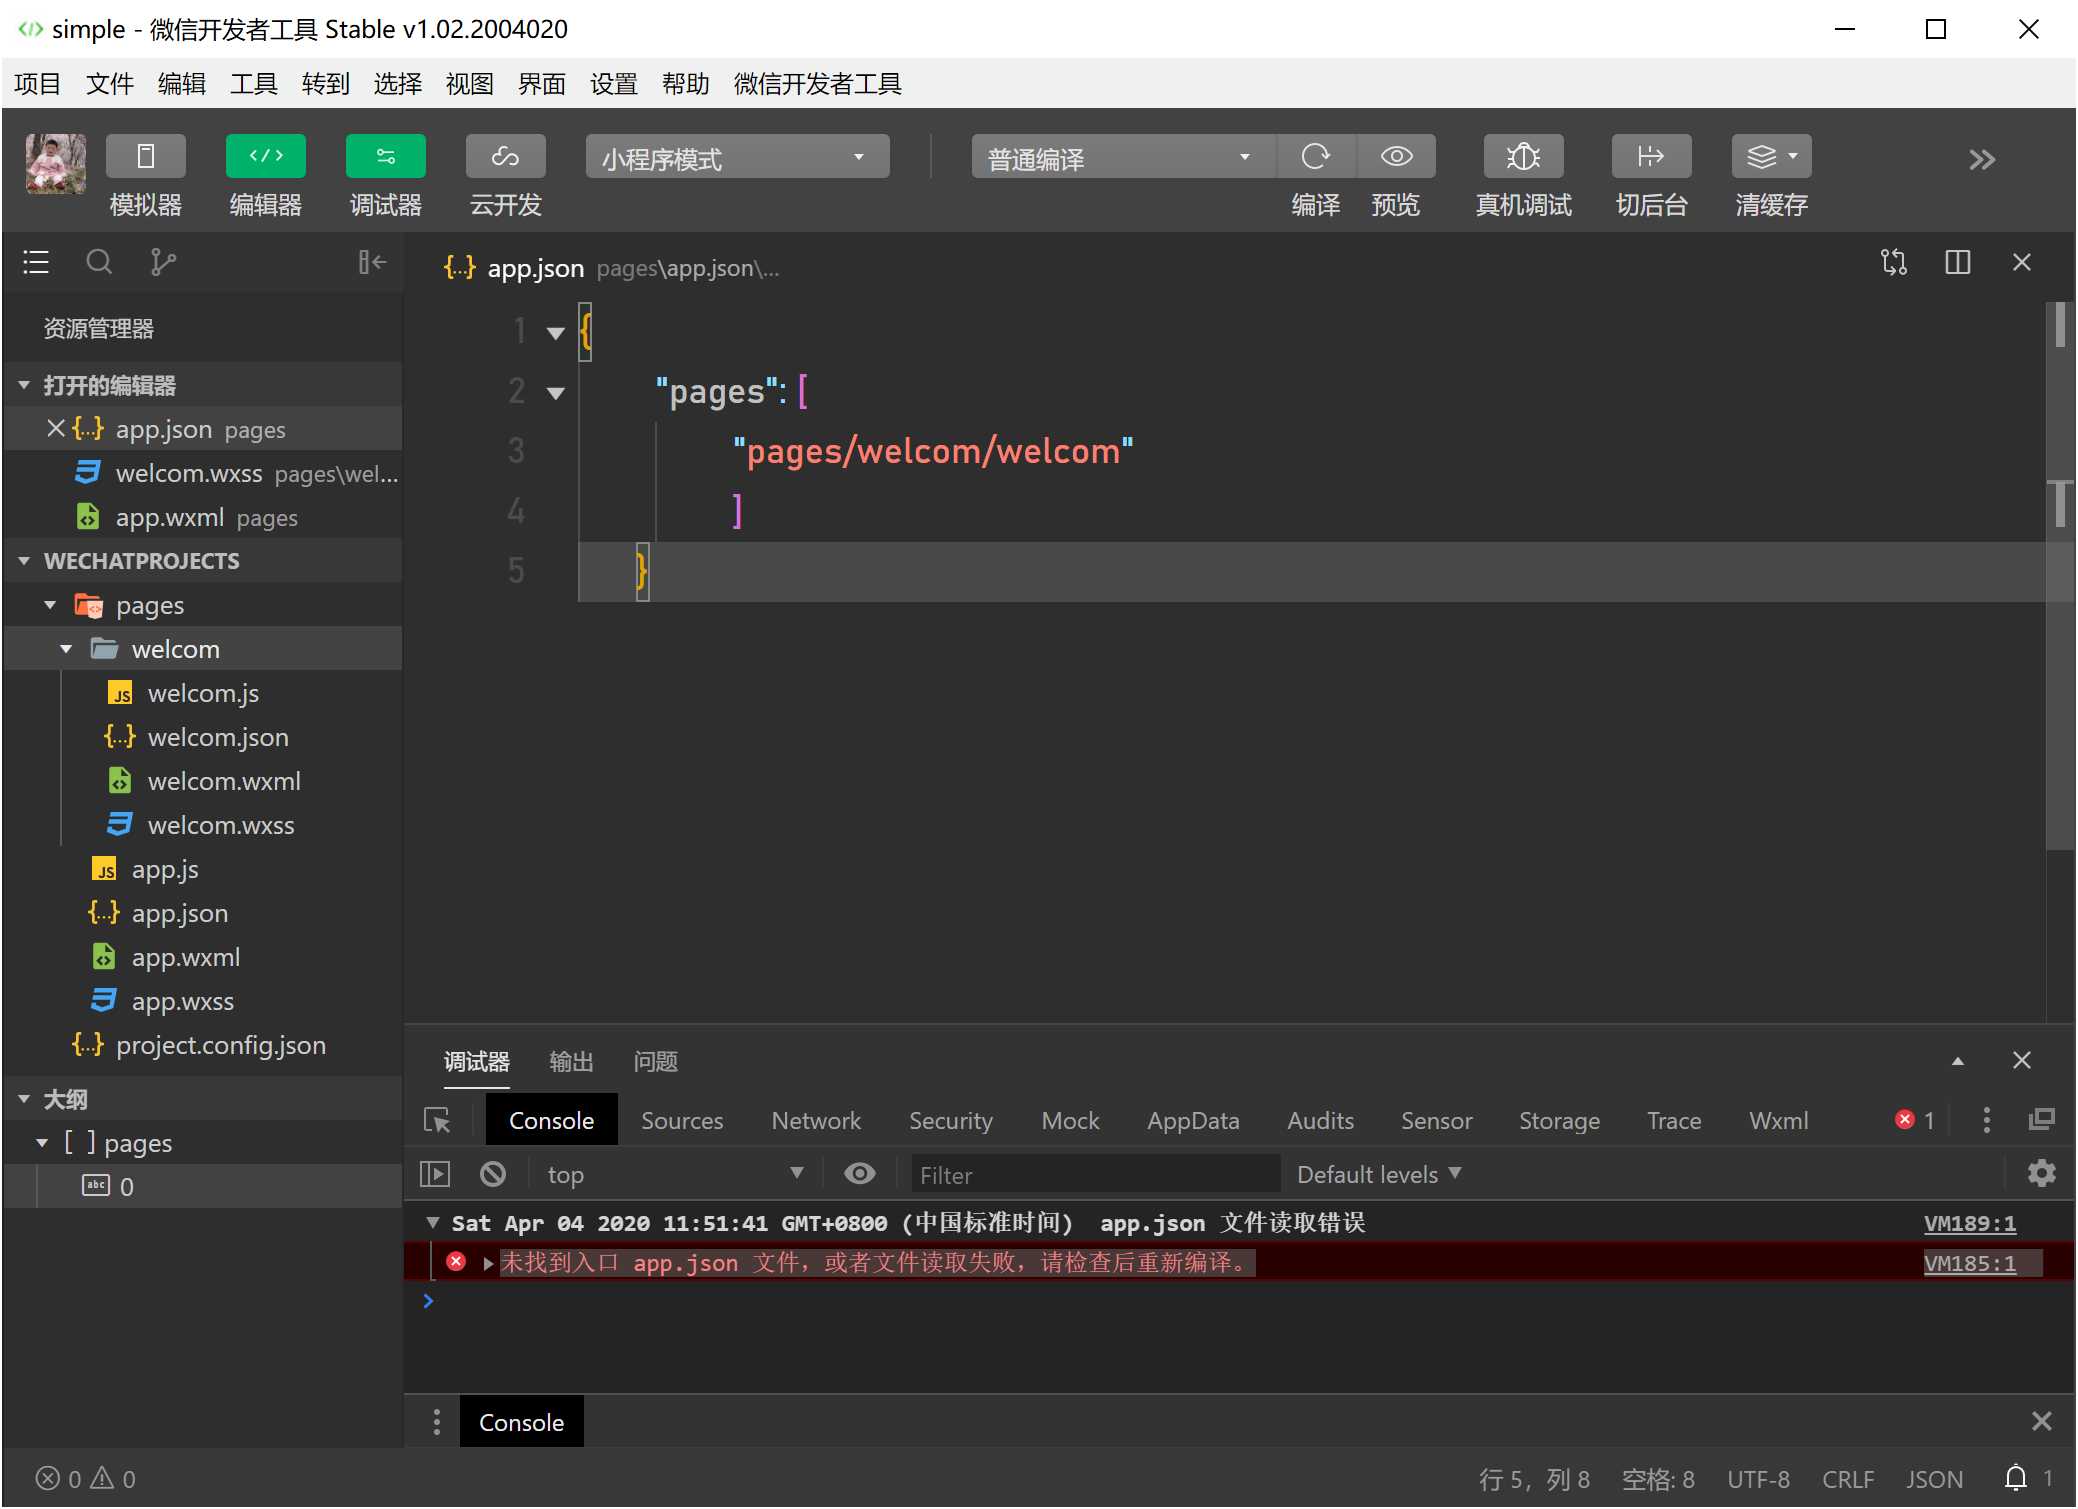This screenshot has height=1509, width=2078.
Task: Fold code at line 2 arrow
Action: pos(556,393)
